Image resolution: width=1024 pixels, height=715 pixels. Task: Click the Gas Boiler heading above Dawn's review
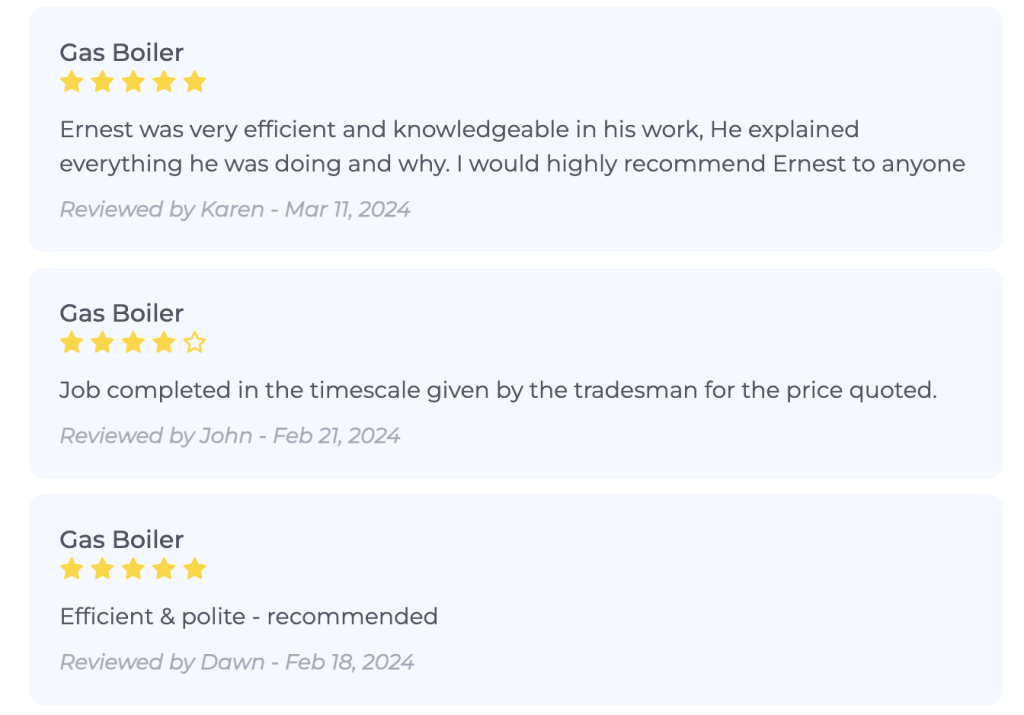tap(122, 540)
